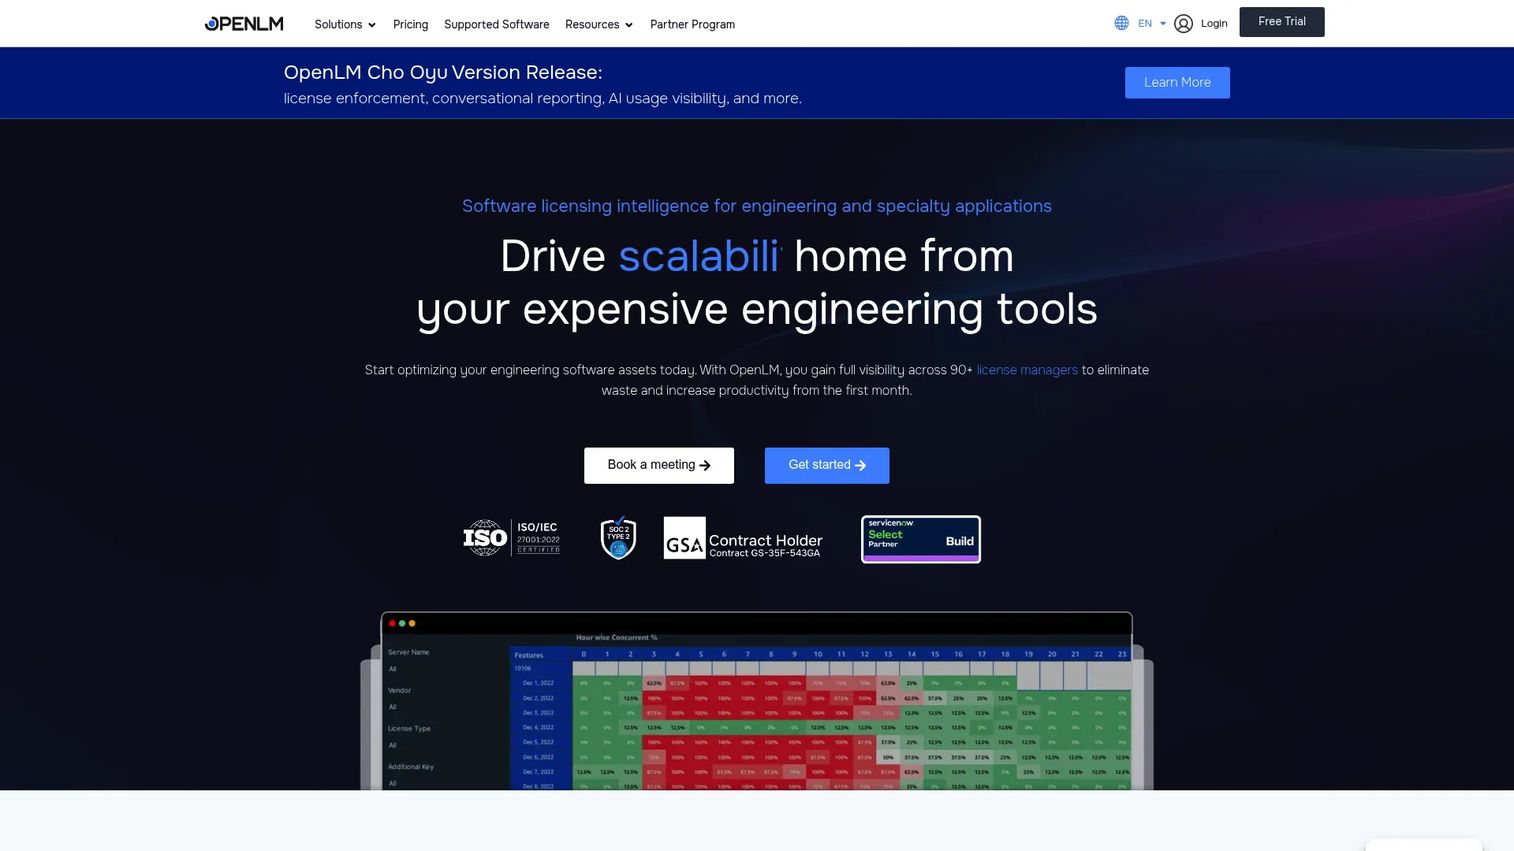Screen dimensions: 1514x851
Task: Click the OpenLM Cho Oyu Version Release heading
Action: click(443, 72)
